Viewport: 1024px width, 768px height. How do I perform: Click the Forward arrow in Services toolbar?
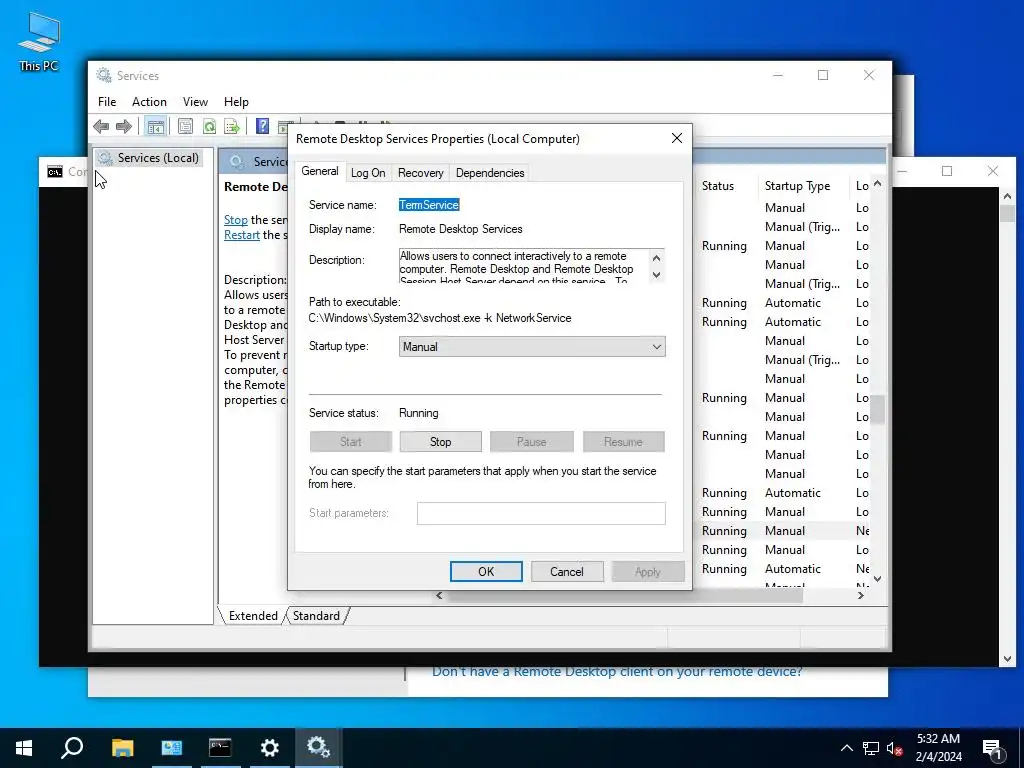tap(123, 126)
